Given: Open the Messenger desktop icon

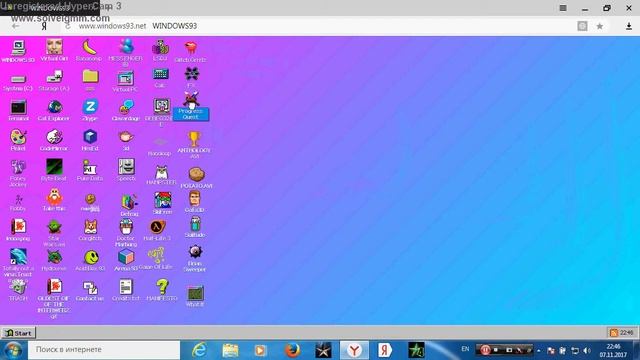Looking at the screenshot, I should [x=126, y=47].
